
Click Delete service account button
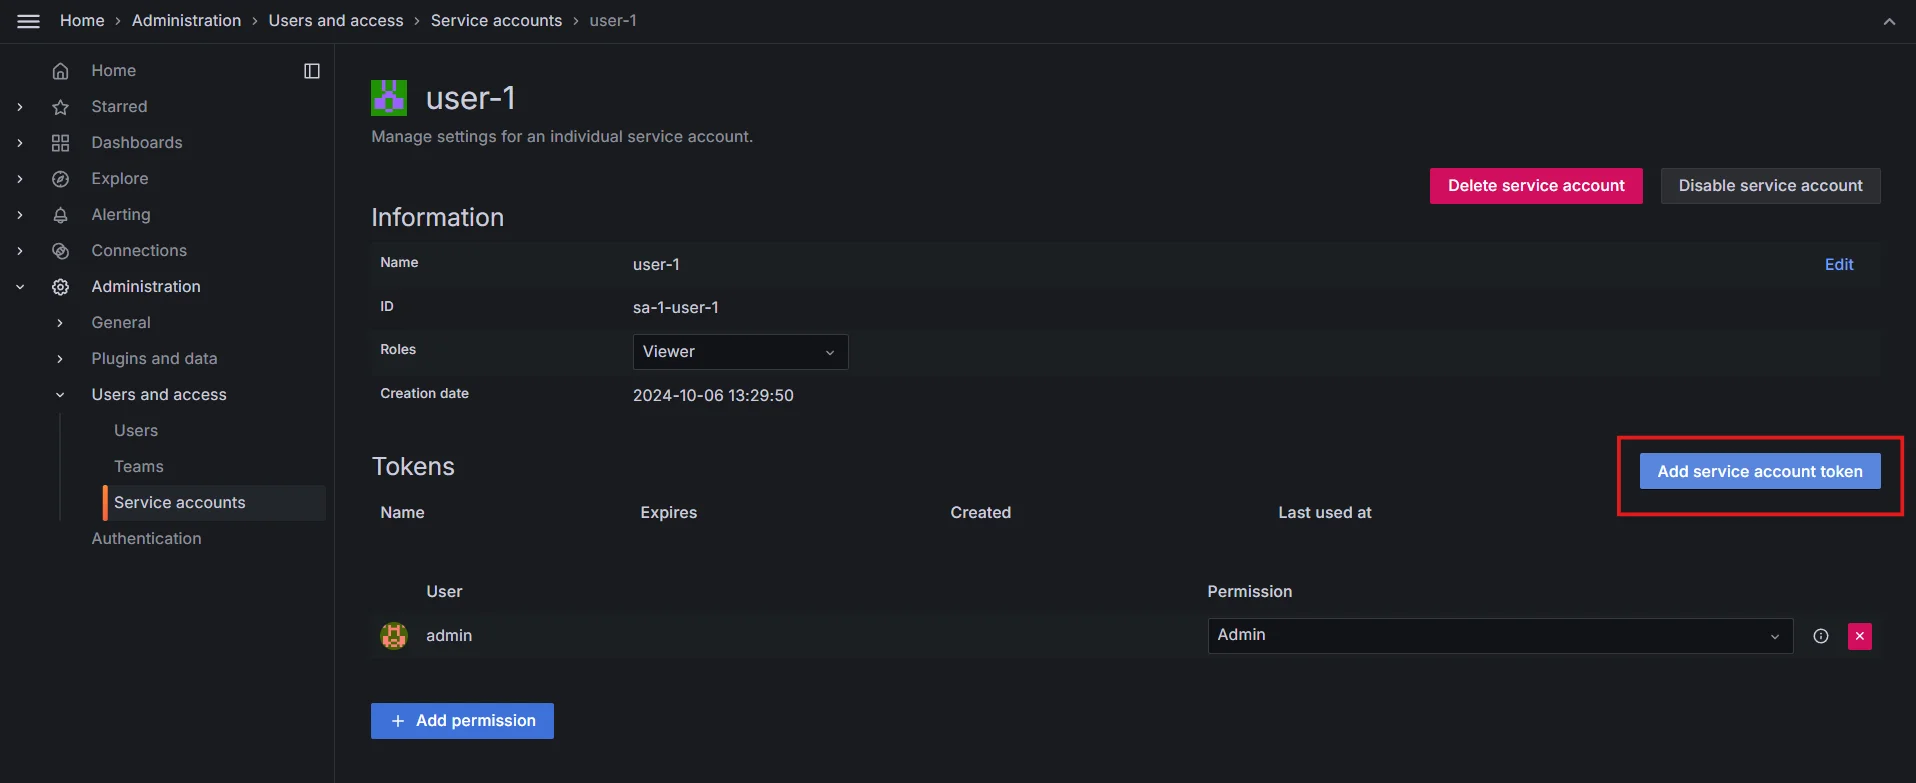(x=1536, y=186)
